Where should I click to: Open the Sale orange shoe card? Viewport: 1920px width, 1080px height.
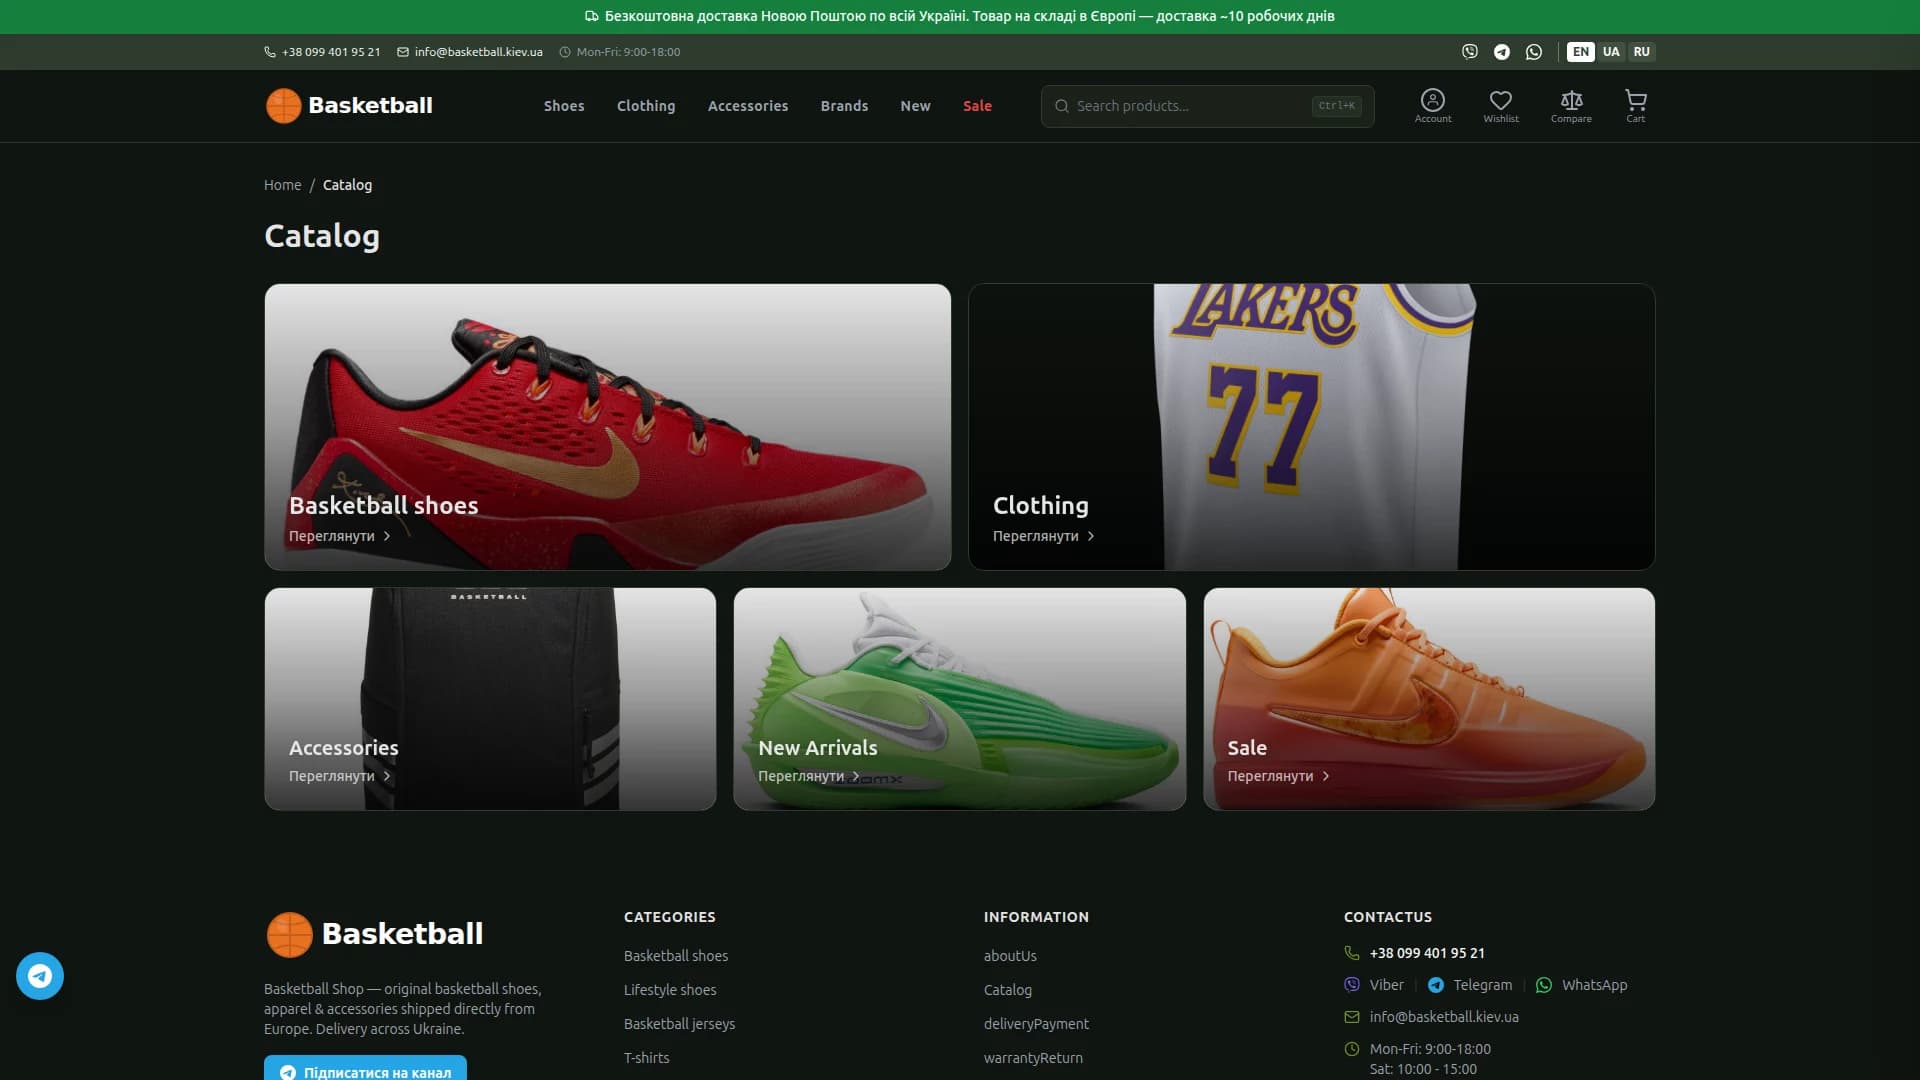1429,699
